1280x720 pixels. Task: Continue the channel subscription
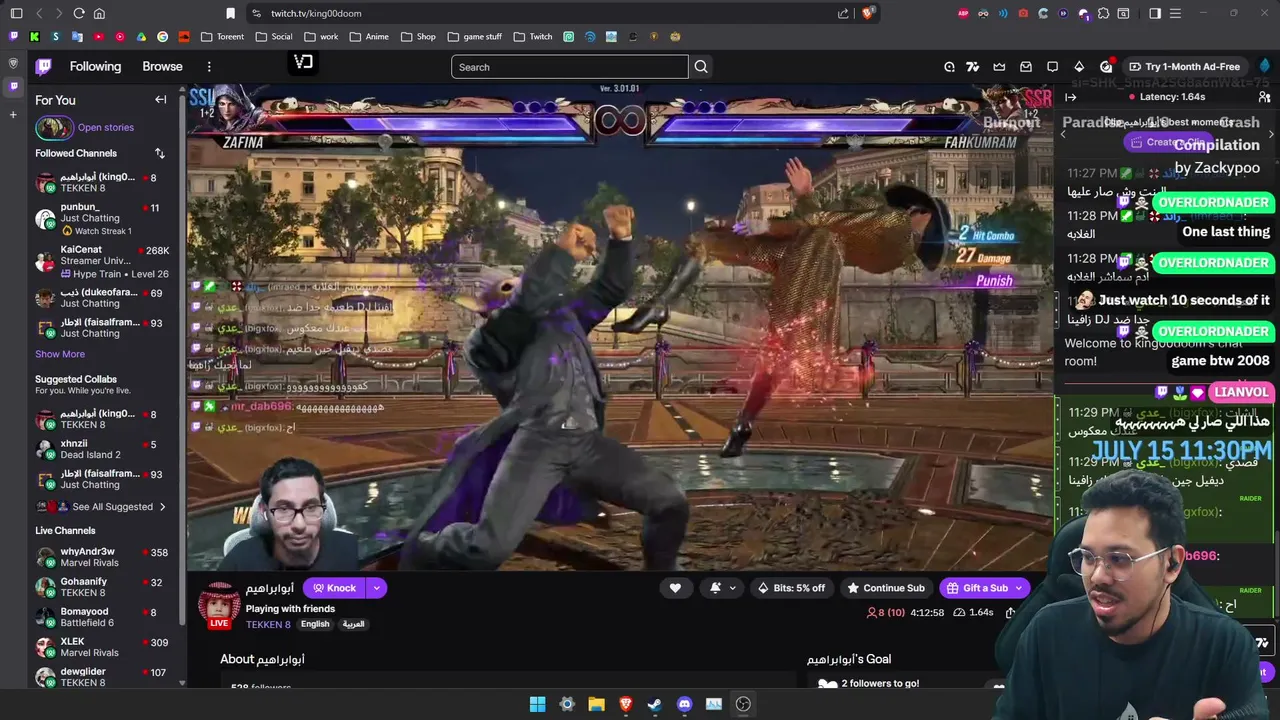point(885,588)
